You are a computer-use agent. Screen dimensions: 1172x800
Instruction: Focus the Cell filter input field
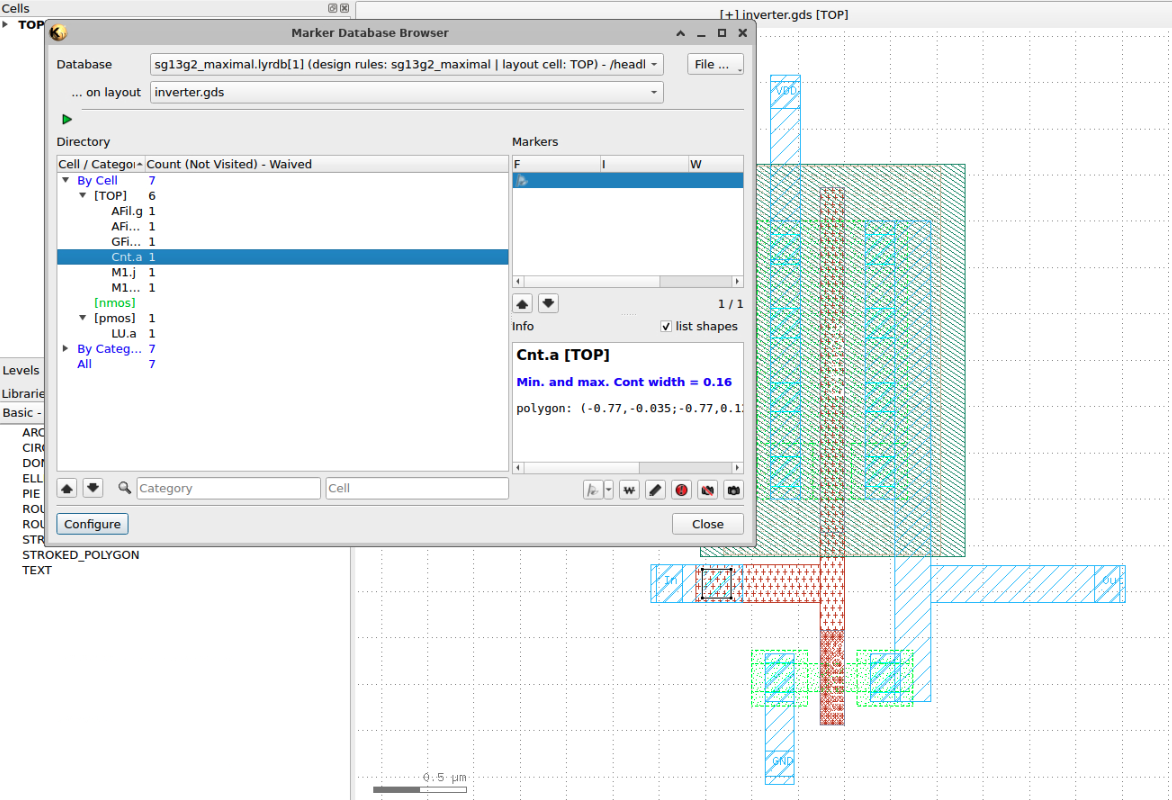click(417, 488)
